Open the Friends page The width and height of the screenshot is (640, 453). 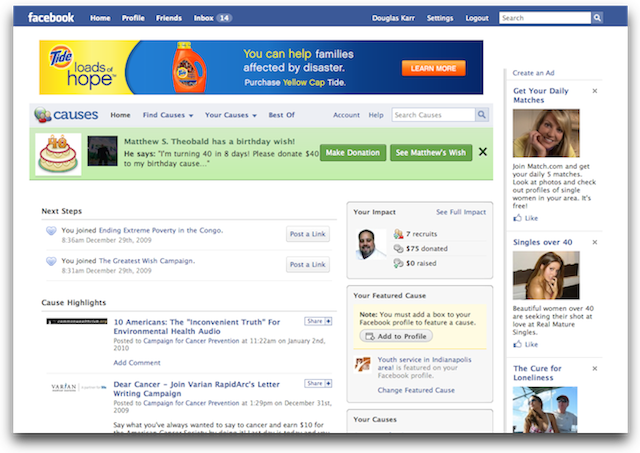(169, 18)
